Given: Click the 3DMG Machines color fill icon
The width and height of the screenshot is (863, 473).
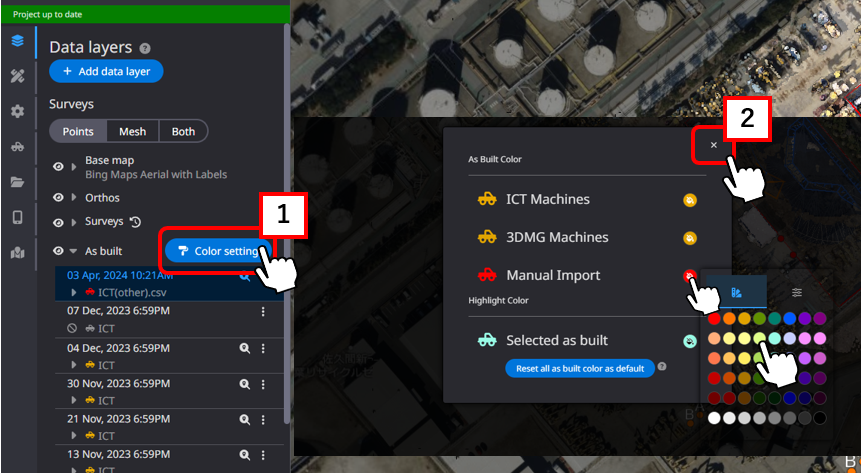Looking at the screenshot, I should pyautogui.click(x=689, y=238).
